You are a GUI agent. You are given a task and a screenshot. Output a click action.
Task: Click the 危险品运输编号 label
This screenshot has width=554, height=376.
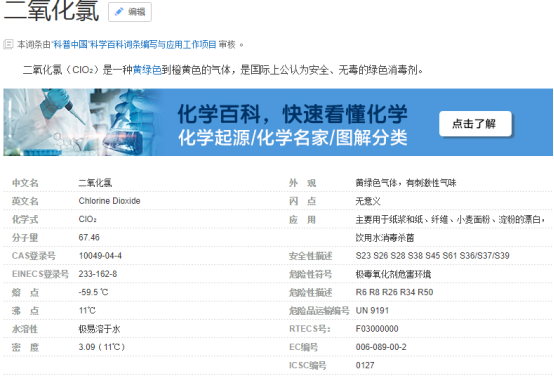click(x=319, y=311)
